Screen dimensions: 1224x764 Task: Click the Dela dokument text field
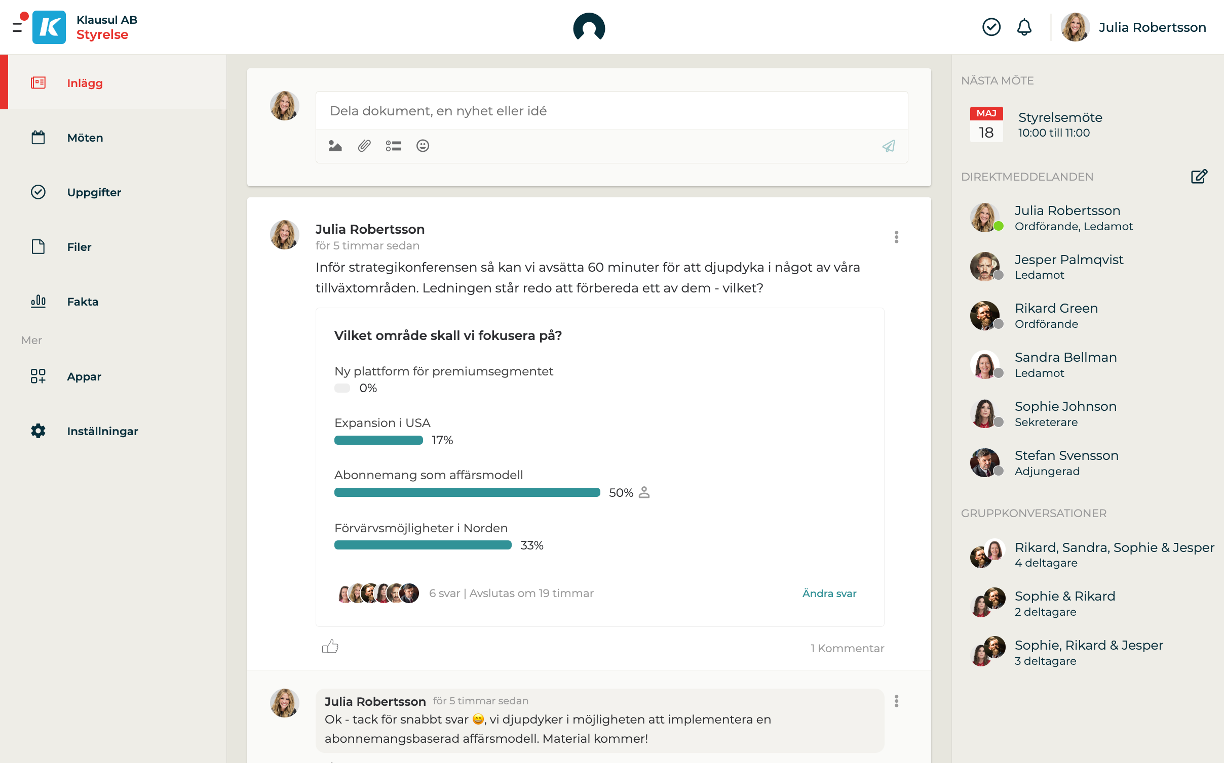coord(611,111)
